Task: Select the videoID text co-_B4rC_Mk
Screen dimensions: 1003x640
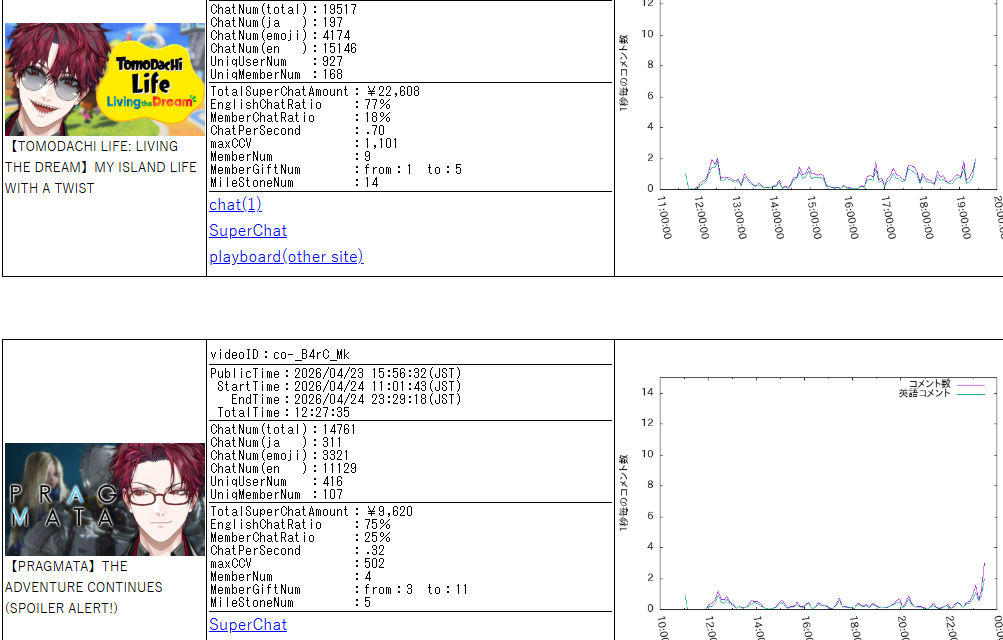Action: point(312,355)
